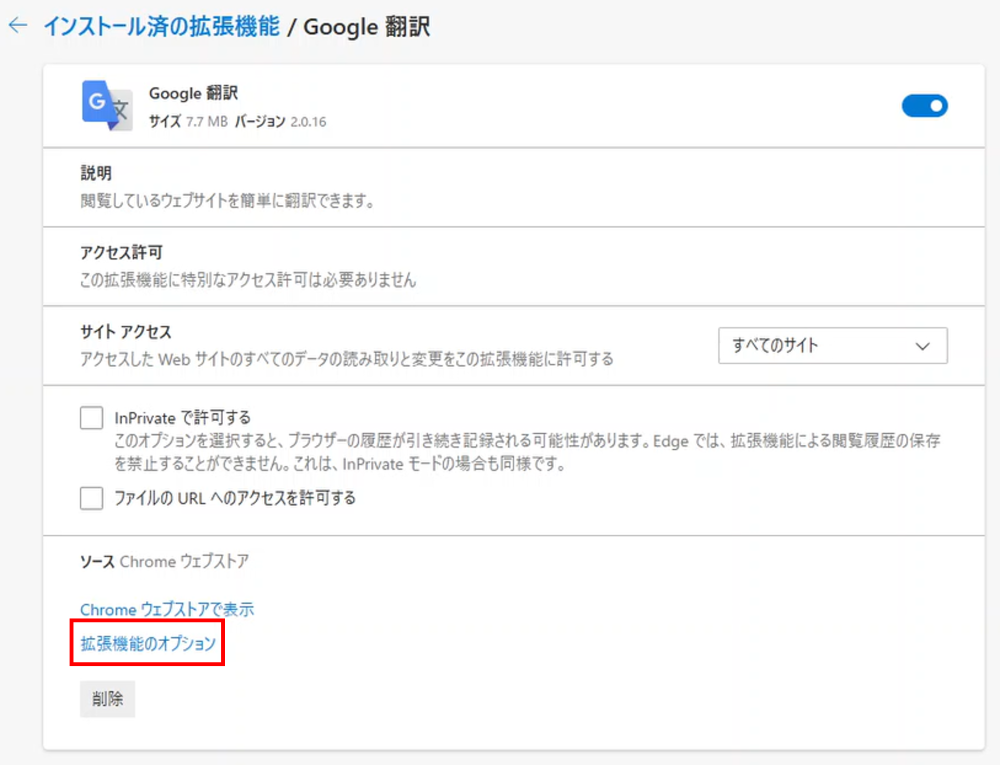Click the サイト アクセス section heading

tap(126, 332)
